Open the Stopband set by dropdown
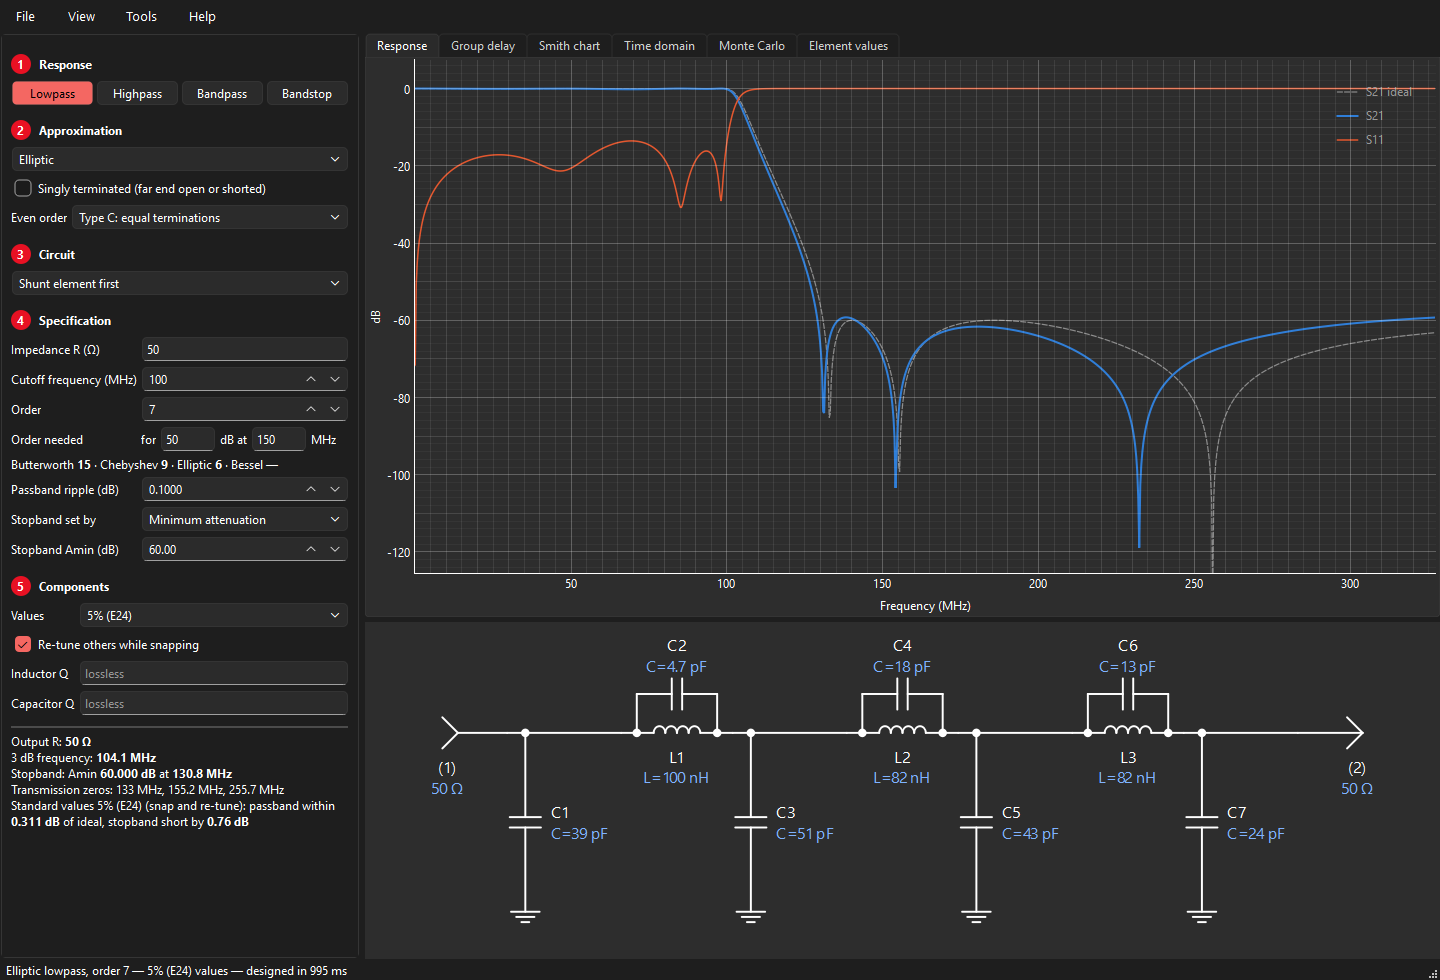The height and width of the screenshot is (980, 1440). coord(245,520)
